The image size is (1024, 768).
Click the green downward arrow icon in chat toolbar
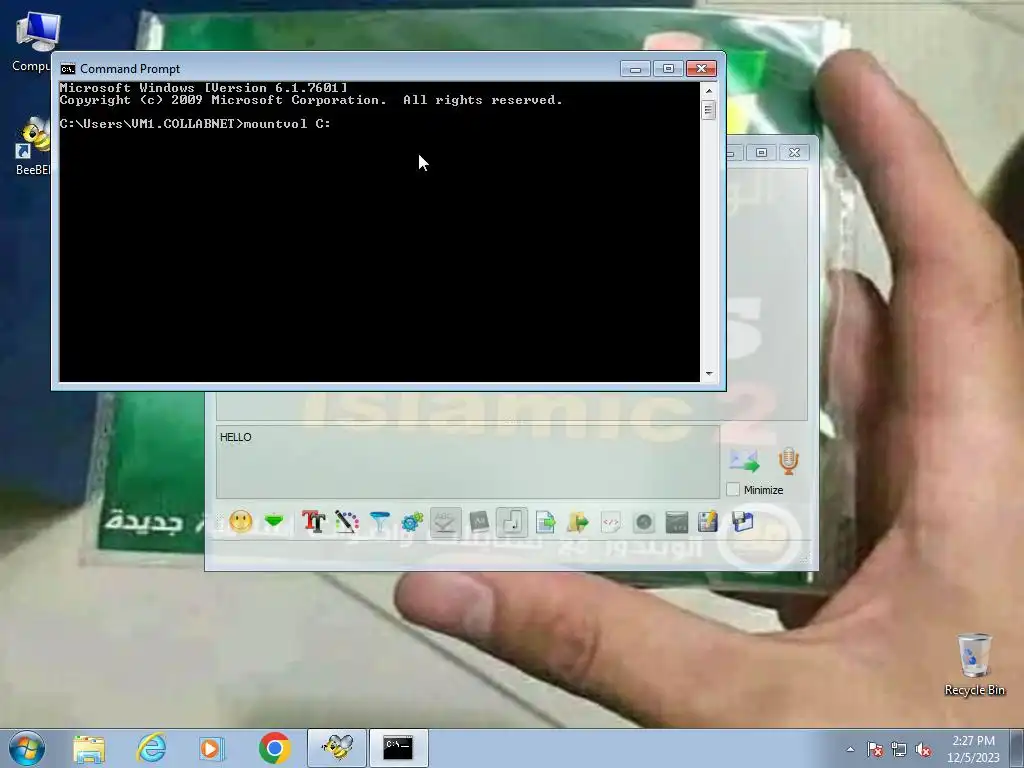pyautogui.click(x=274, y=521)
